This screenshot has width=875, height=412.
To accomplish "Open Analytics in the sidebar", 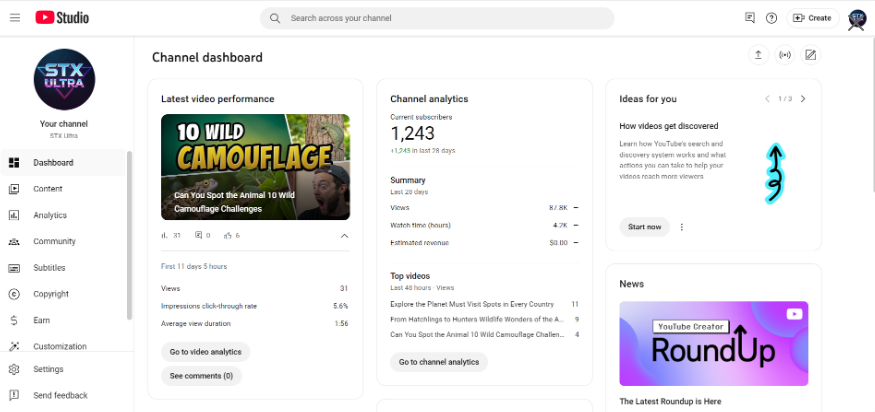I will (63, 215).
